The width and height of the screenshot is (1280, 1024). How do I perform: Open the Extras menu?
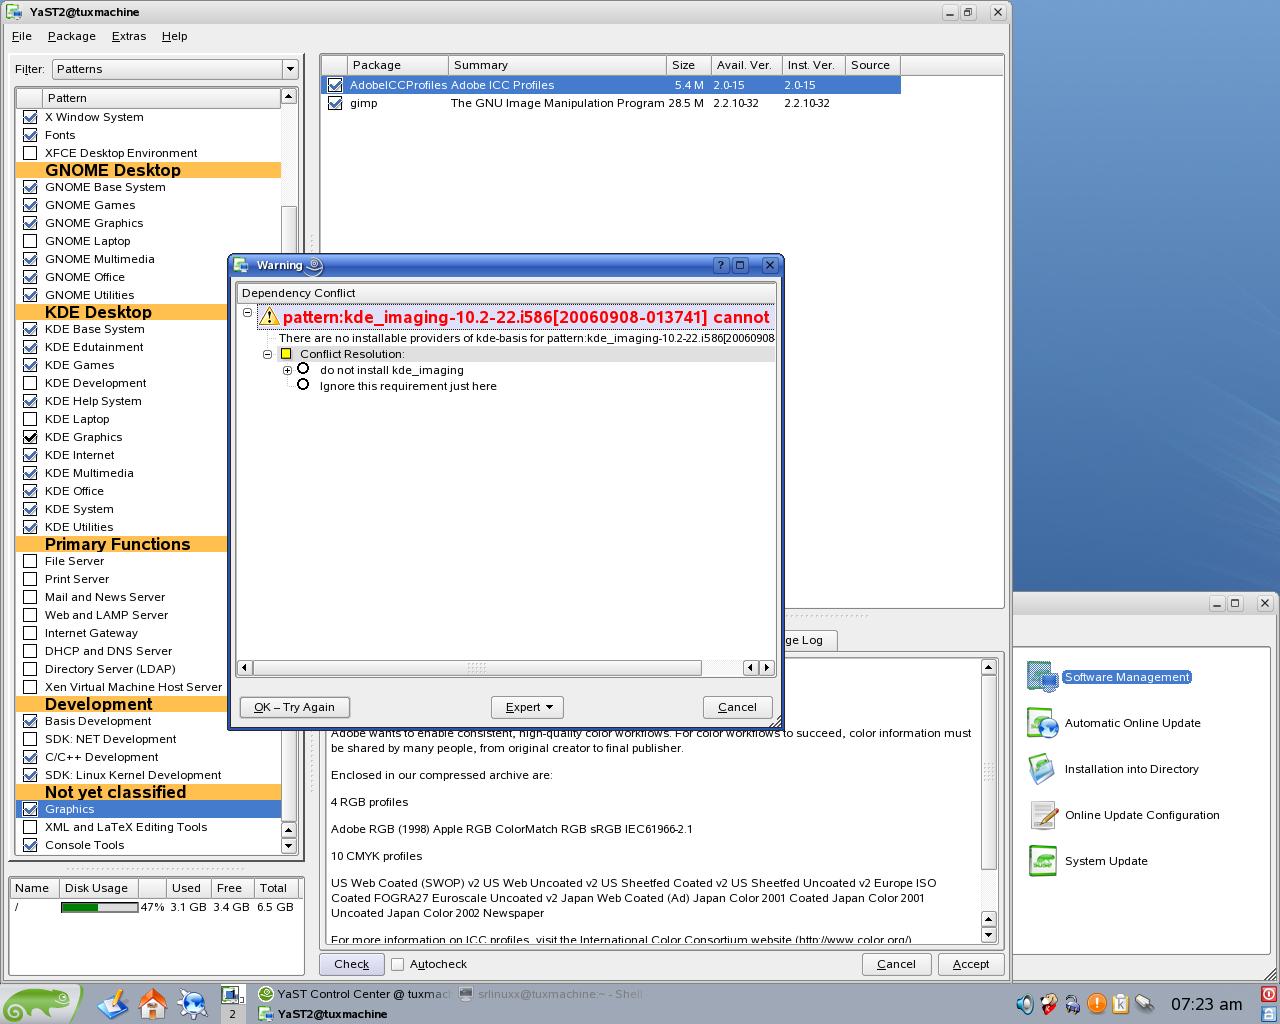[129, 36]
